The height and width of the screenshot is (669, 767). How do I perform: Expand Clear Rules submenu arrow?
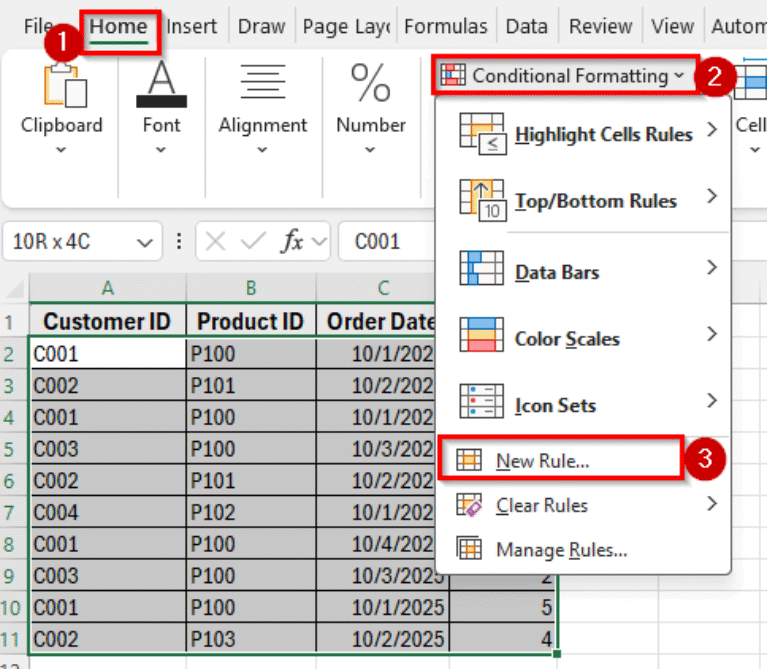tap(712, 503)
